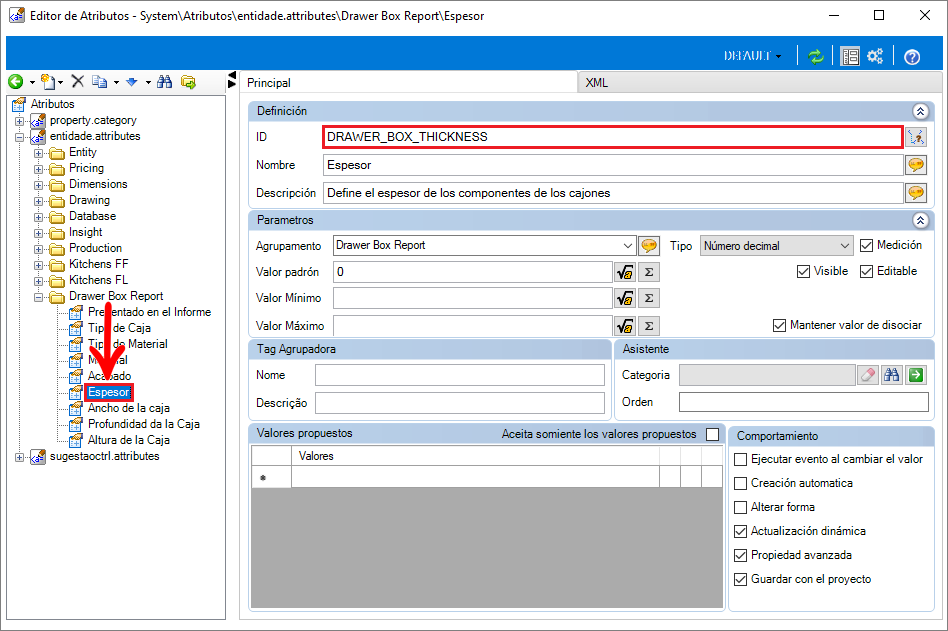Switch to the XML tab

click(597, 83)
